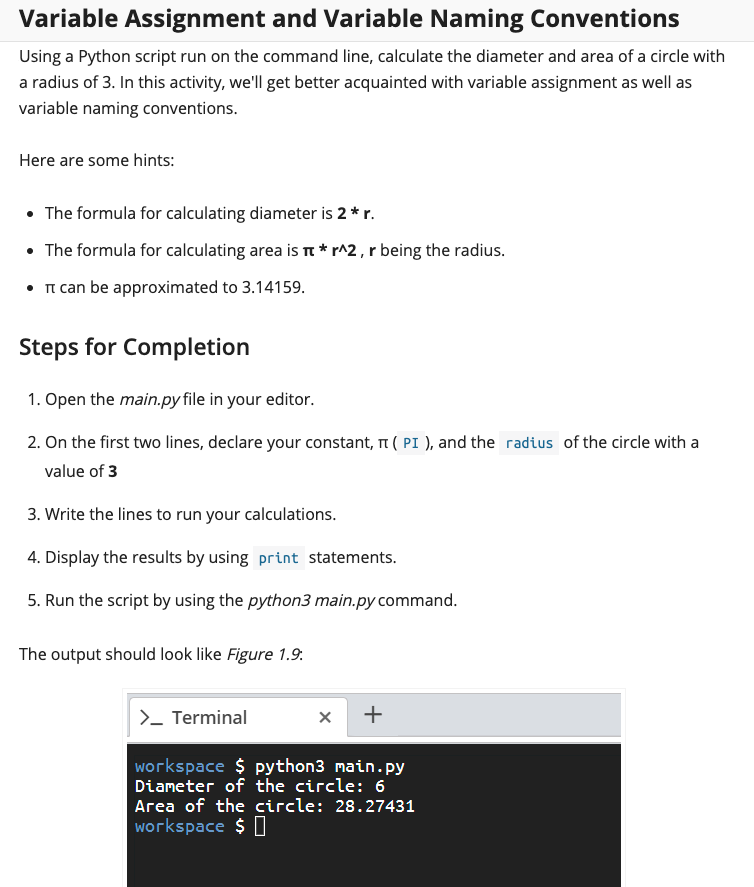Expand the Steps for Completion heading
Screen dimensions: 754x887
tap(134, 347)
